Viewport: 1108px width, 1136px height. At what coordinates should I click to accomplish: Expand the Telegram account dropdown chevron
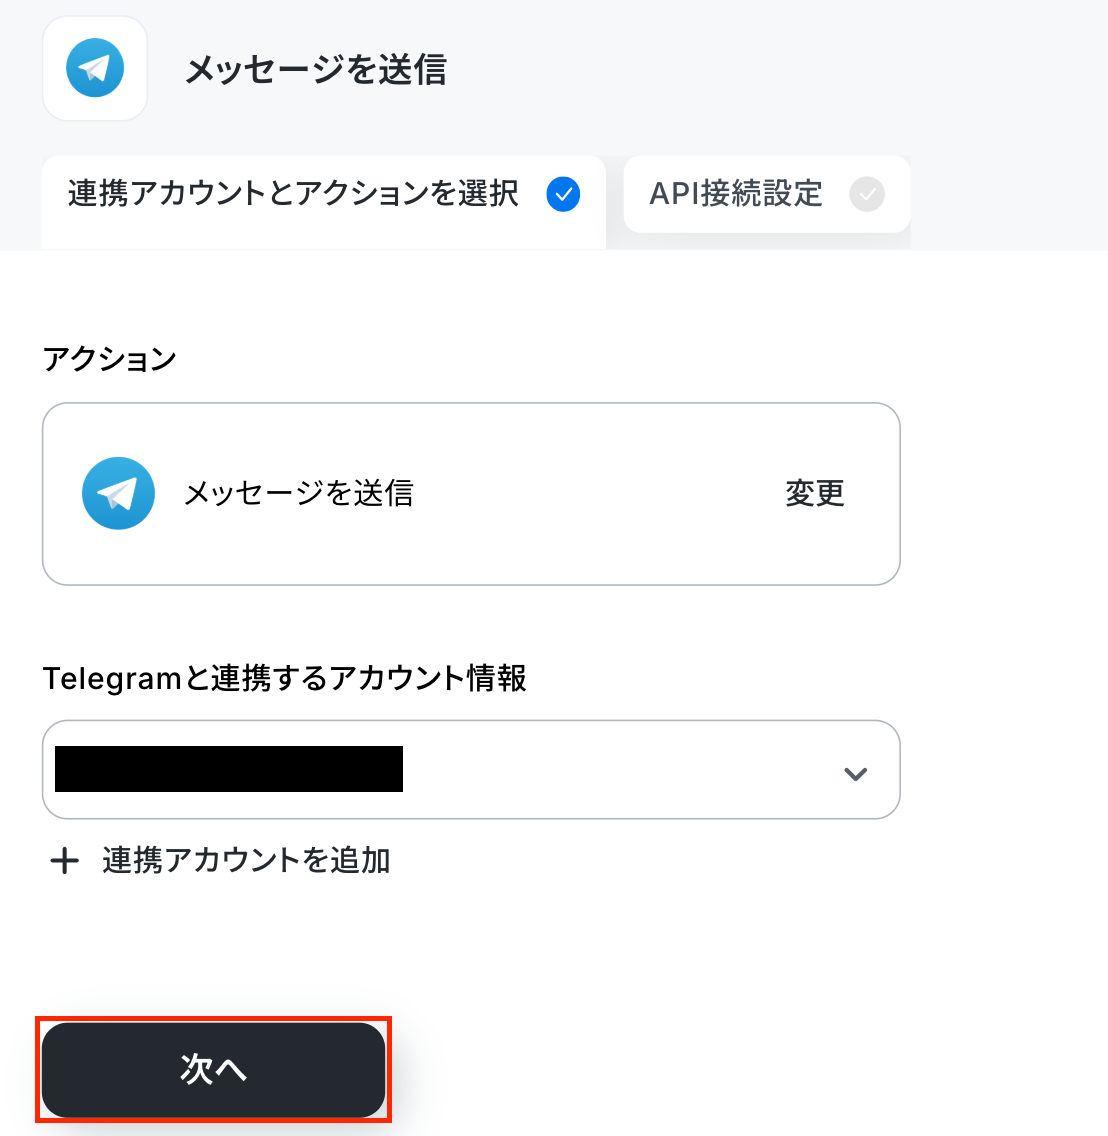(856, 774)
